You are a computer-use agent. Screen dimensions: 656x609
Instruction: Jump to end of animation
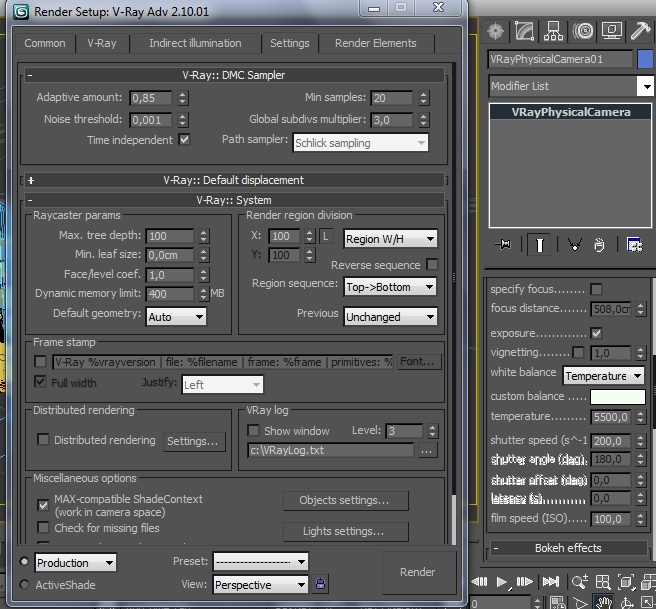pyautogui.click(x=551, y=581)
